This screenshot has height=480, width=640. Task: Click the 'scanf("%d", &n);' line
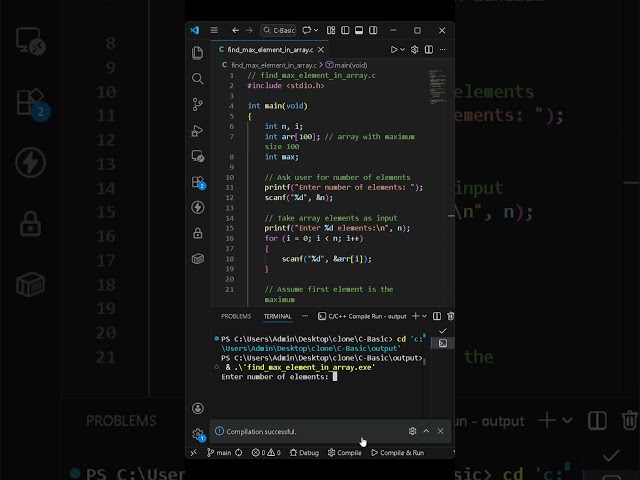[x=299, y=198]
